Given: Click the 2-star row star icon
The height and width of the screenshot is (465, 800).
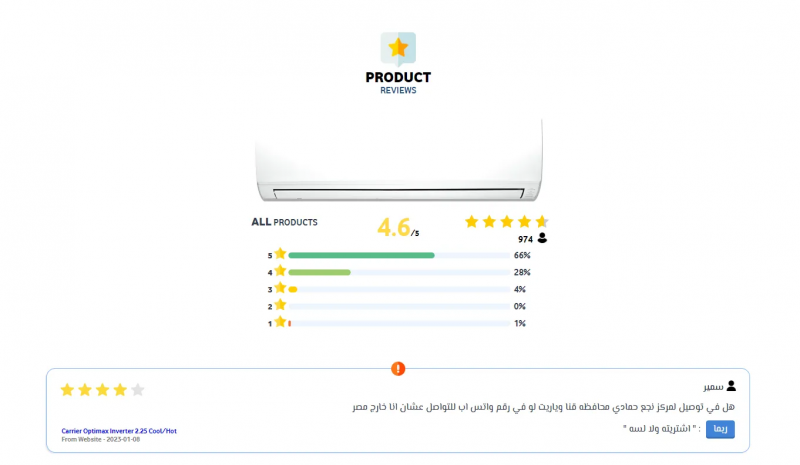Looking at the screenshot, I should coord(280,305).
